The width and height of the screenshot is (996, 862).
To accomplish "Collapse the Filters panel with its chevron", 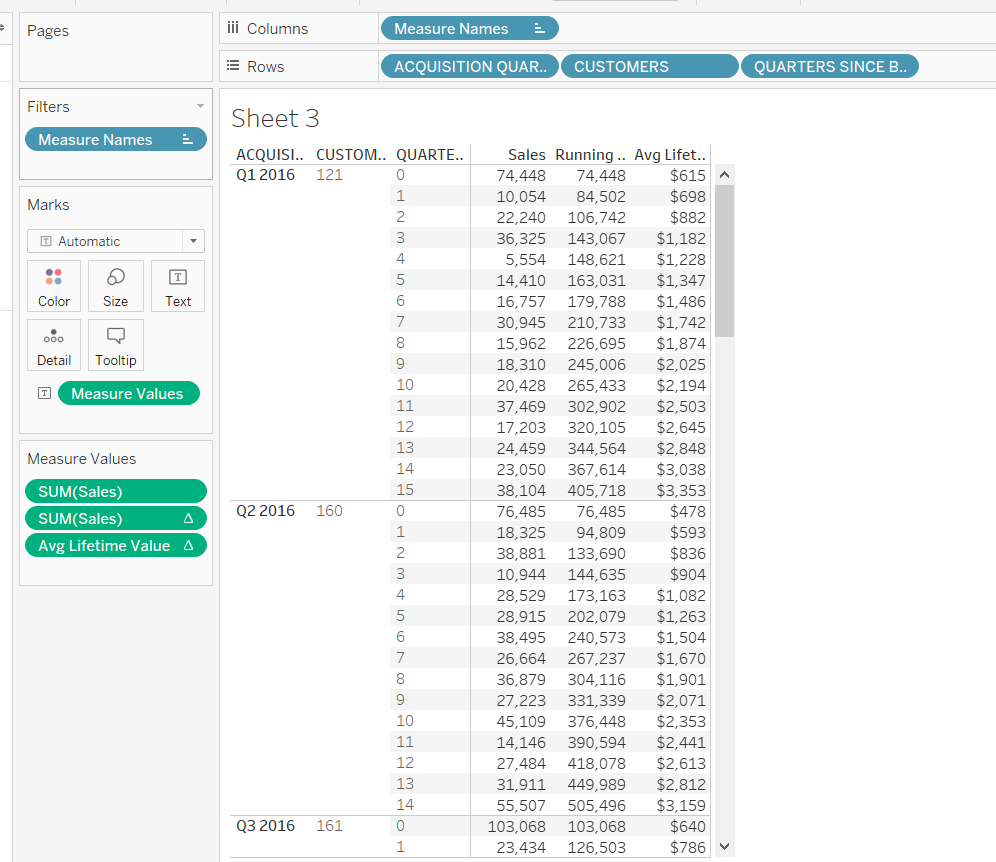I will 202,106.
